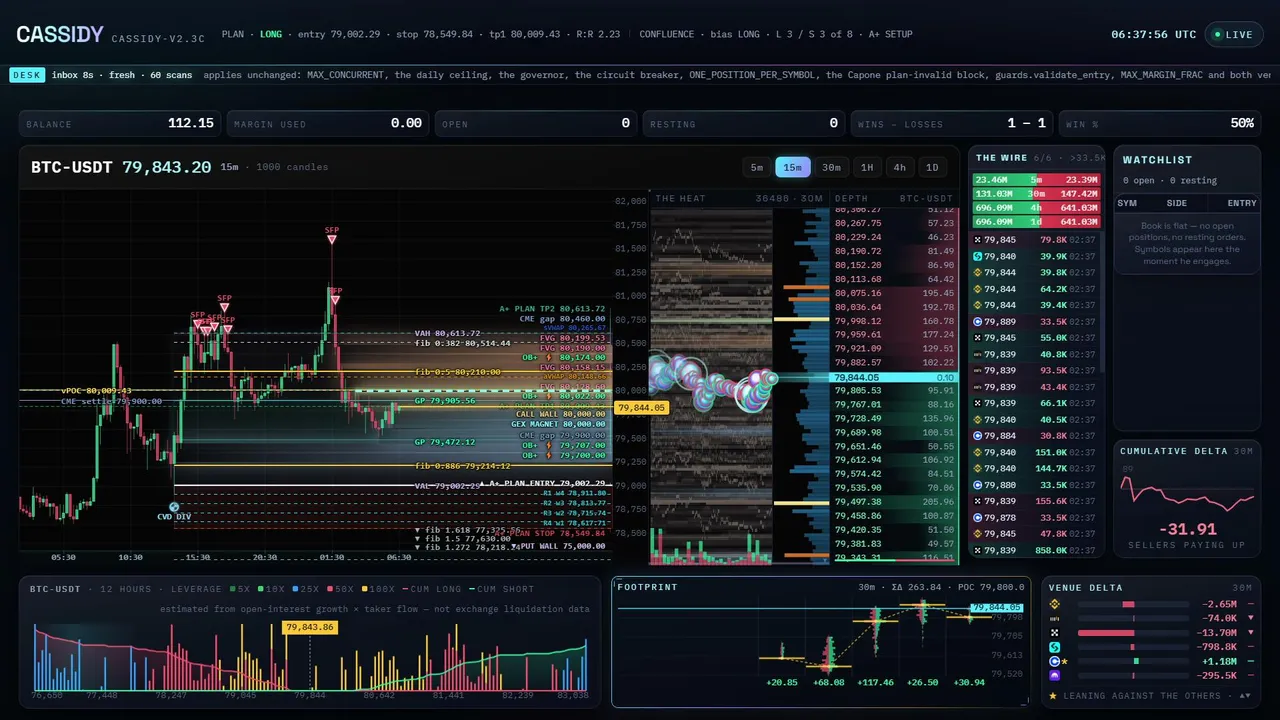Click exchange icon on 79,845 55.0K row
Image resolution: width=1280 pixels, height=720 pixels.
(x=977, y=338)
